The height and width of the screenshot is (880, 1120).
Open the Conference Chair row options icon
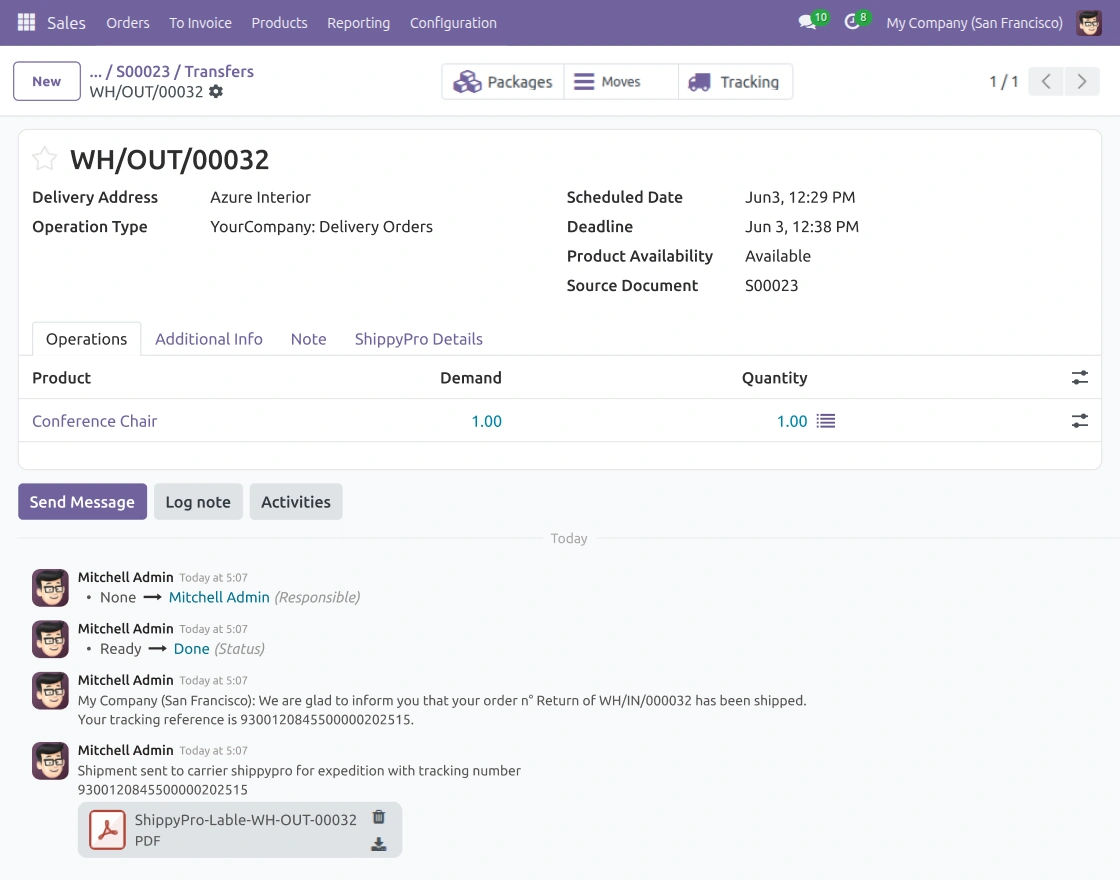coord(1079,421)
